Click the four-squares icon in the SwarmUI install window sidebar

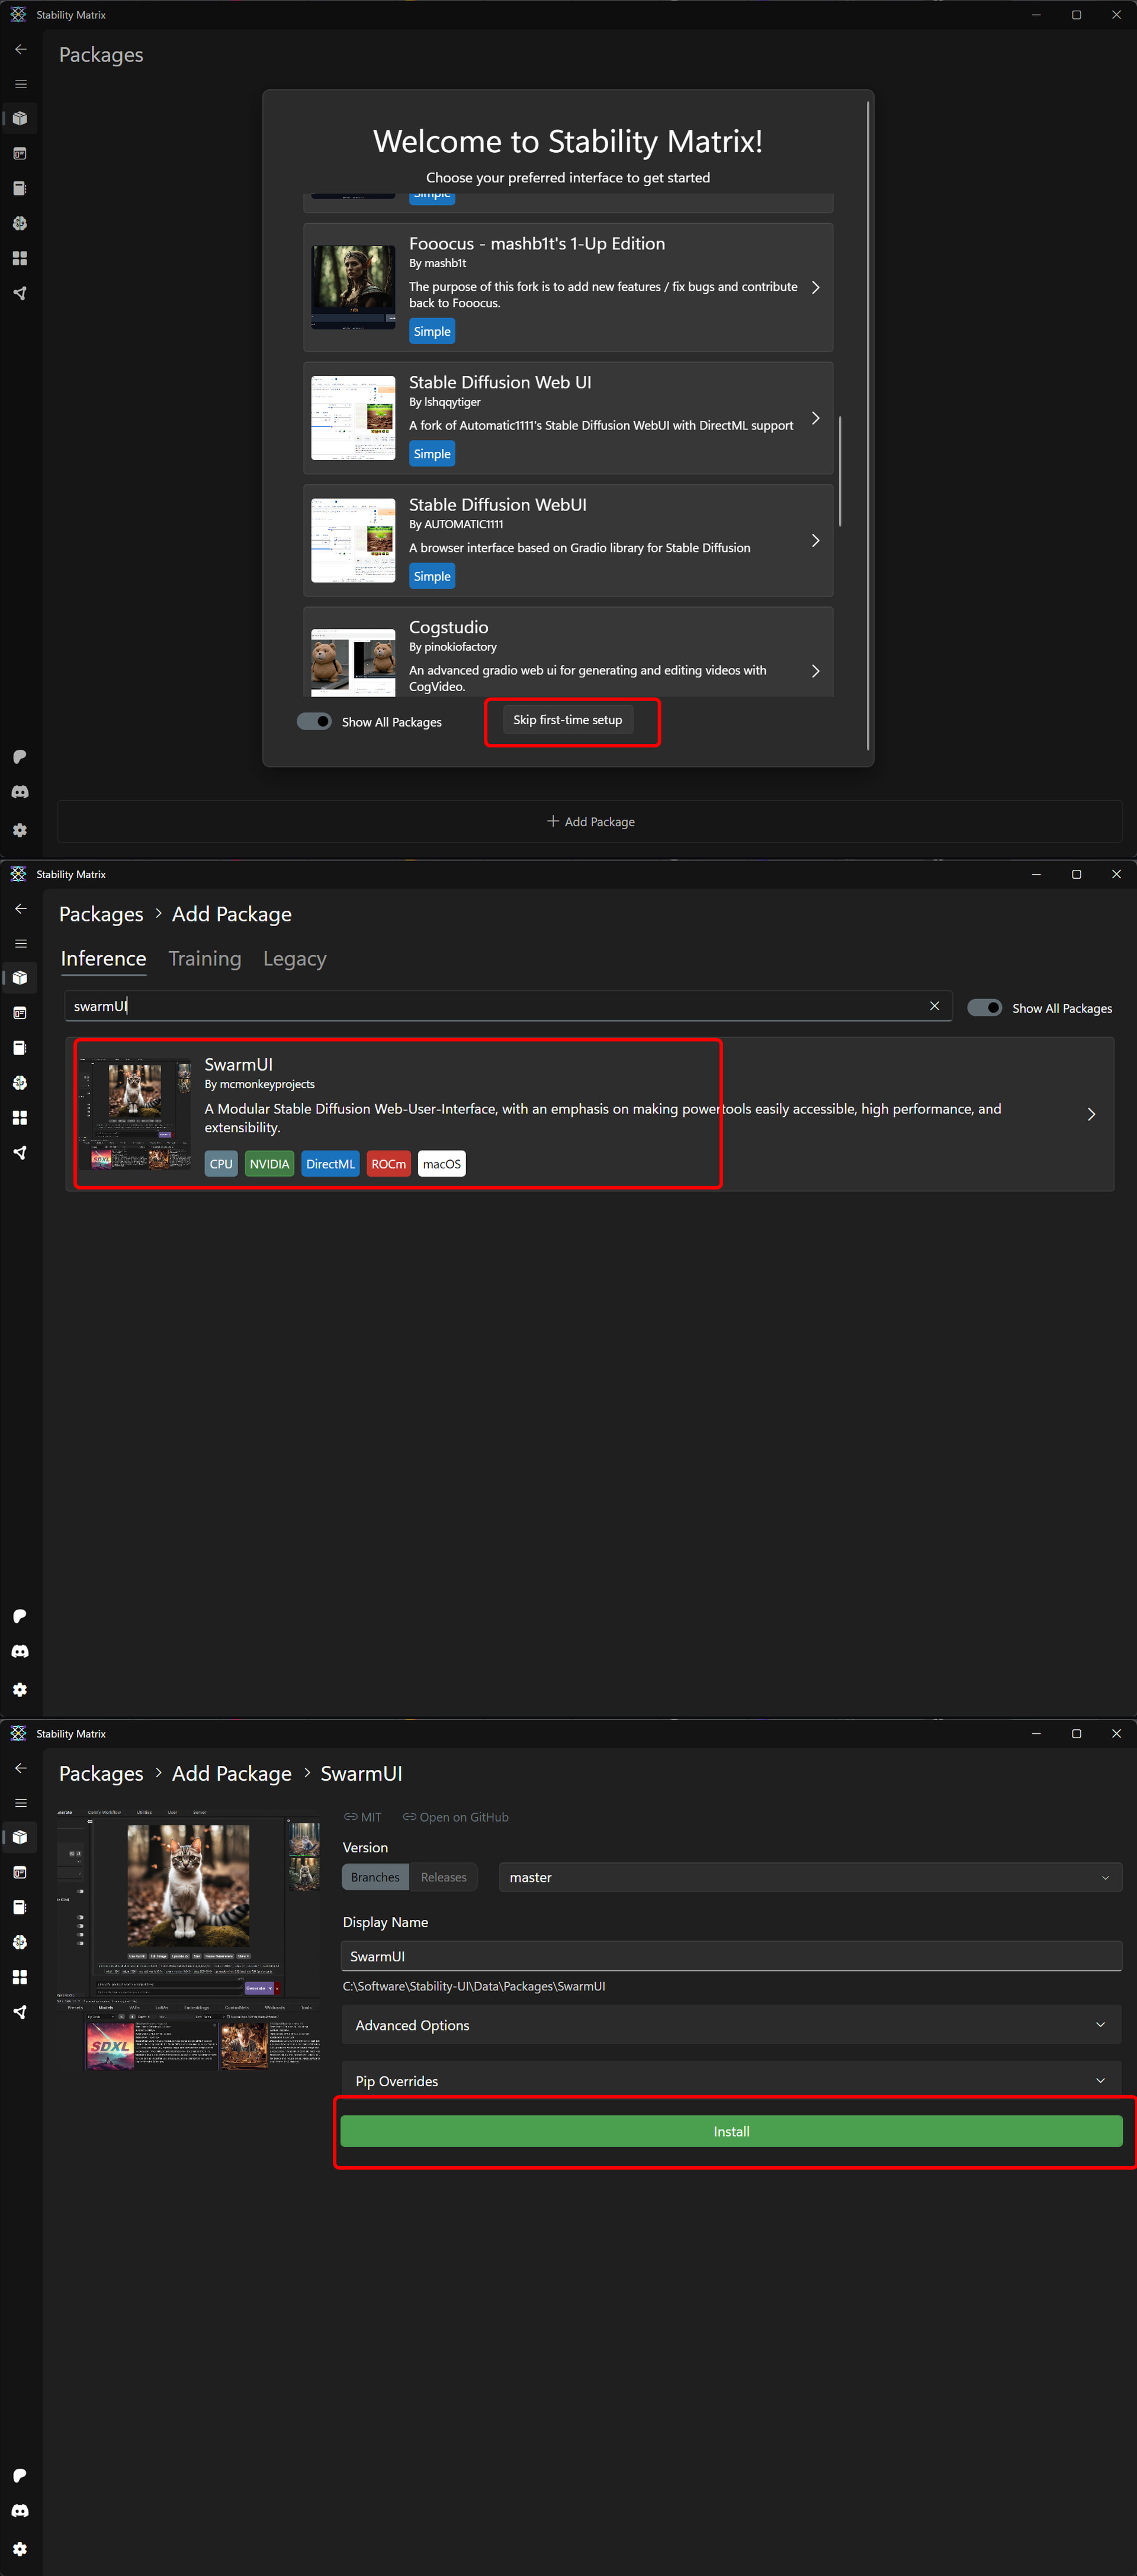coord(20,1976)
